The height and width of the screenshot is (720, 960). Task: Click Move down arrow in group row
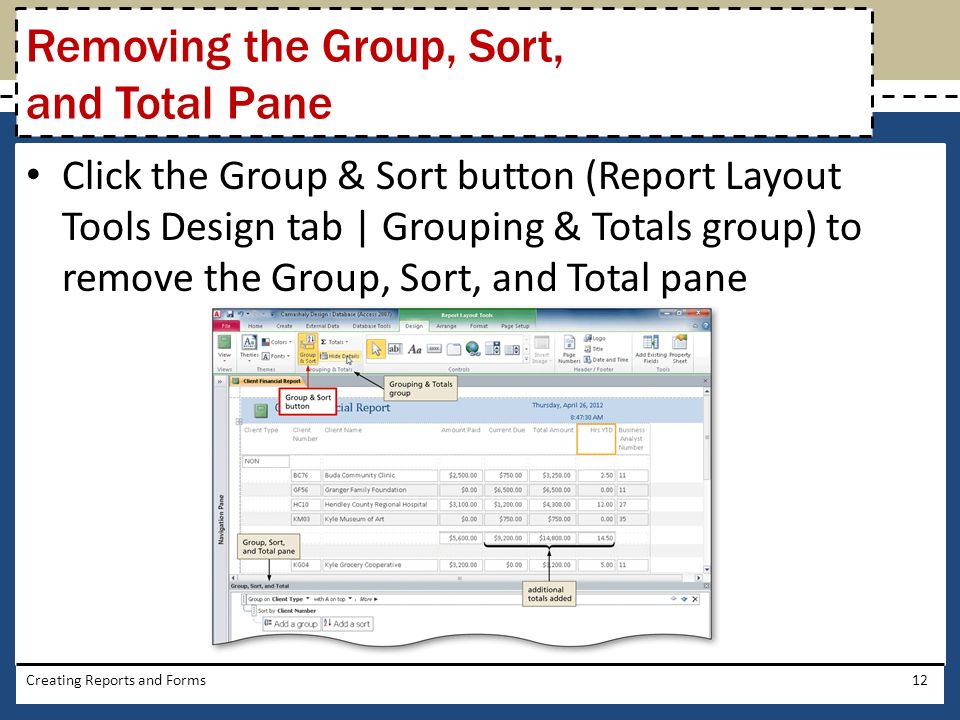[x=684, y=599]
